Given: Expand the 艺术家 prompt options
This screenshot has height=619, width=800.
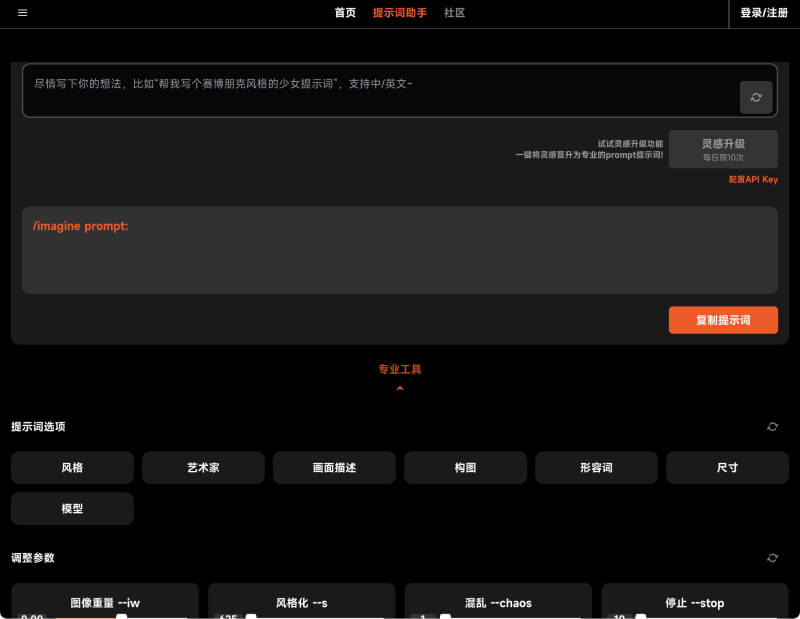Looking at the screenshot, I should (x=203, y=468).
